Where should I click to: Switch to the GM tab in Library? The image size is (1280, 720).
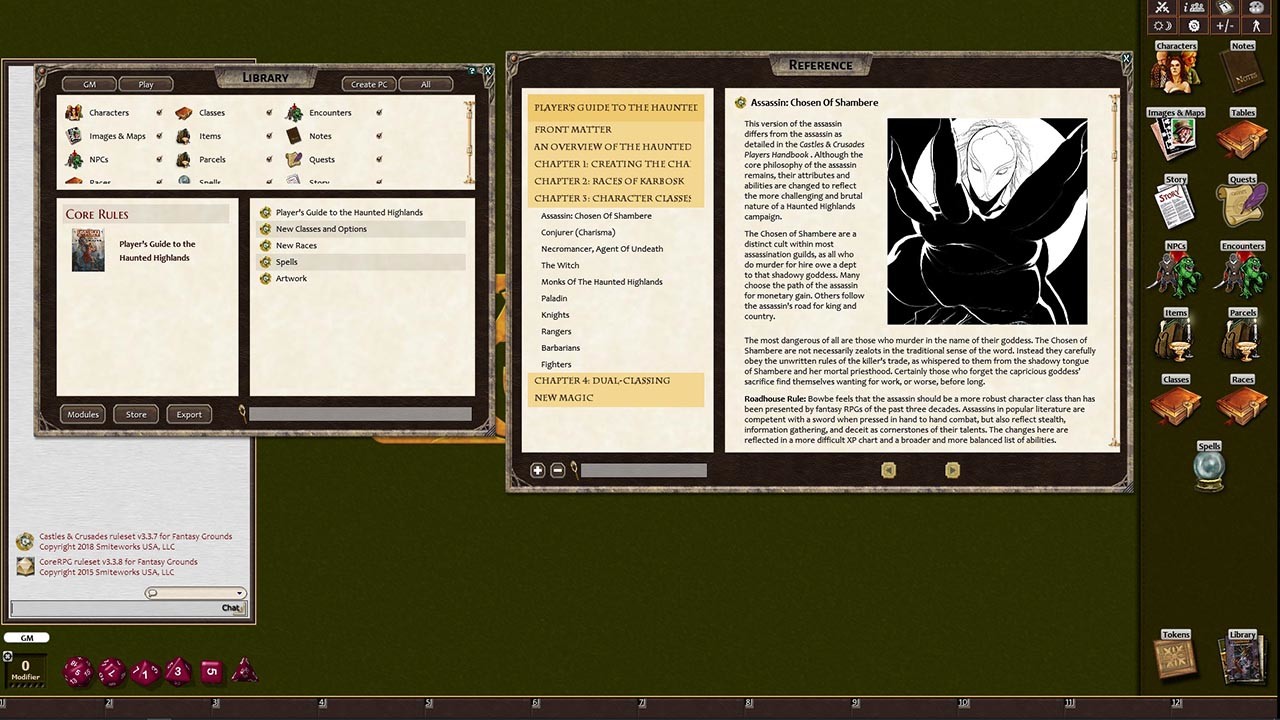88,83
